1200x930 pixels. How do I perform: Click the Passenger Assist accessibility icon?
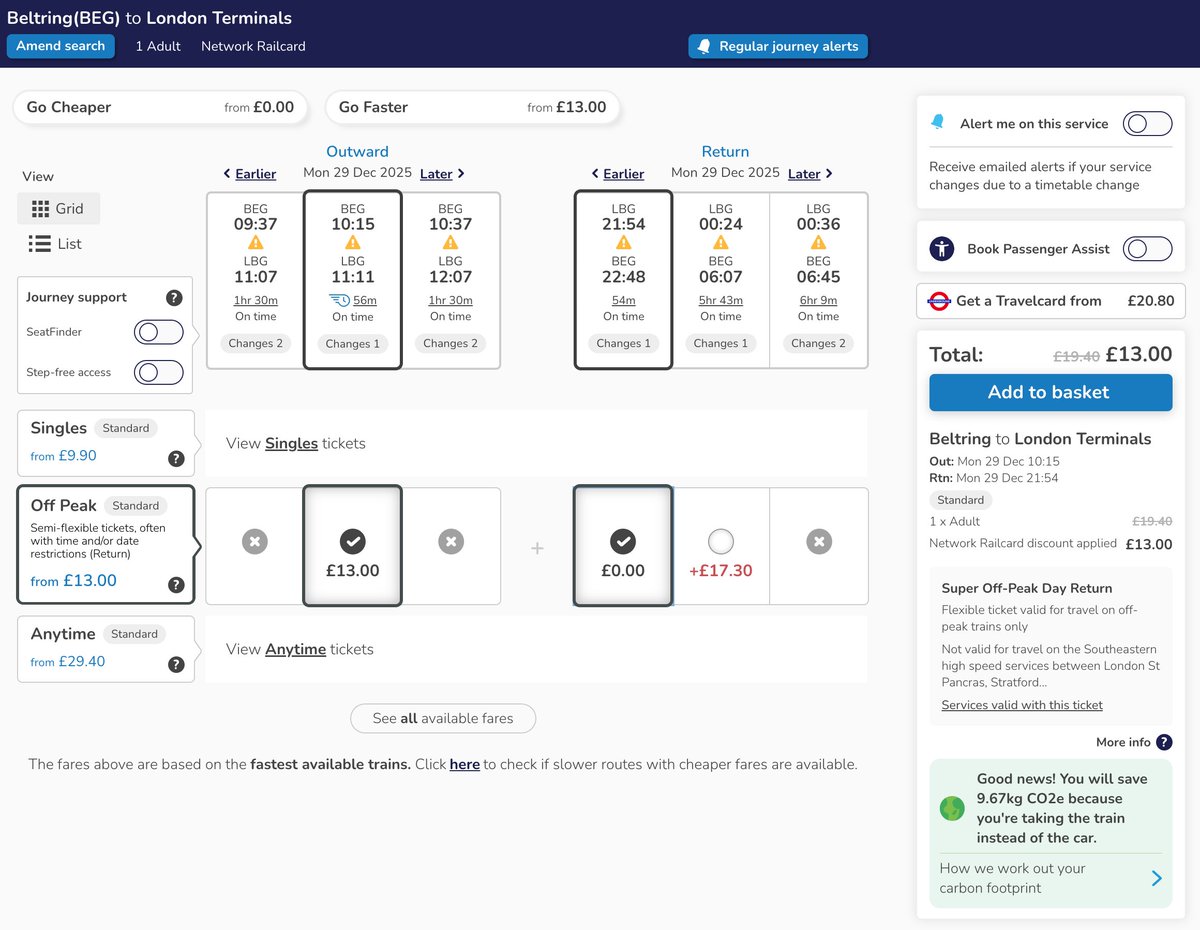[x=941, y=249]
